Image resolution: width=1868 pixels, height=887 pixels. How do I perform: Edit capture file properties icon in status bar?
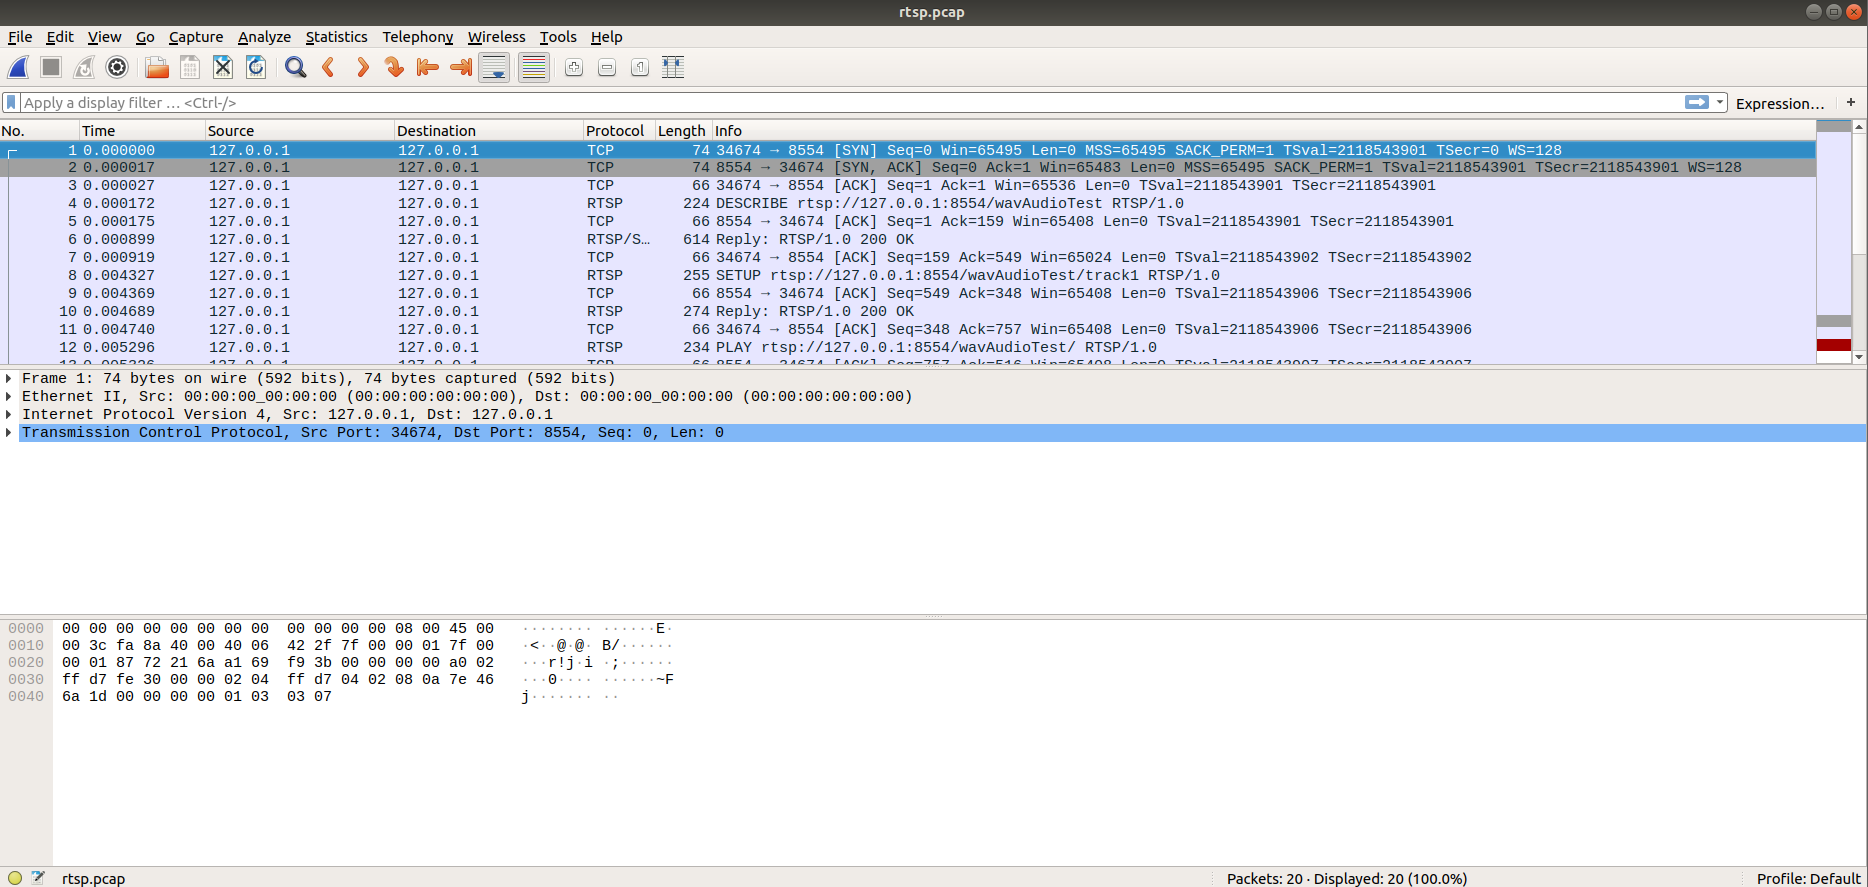38,878
